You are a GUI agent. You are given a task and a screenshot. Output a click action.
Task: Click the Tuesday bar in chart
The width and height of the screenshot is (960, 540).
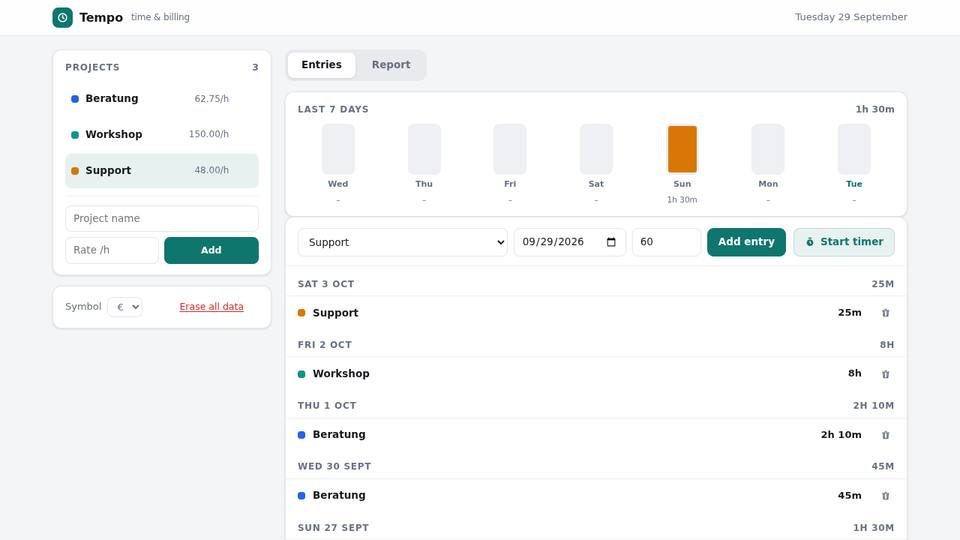(x=854, y=149)
